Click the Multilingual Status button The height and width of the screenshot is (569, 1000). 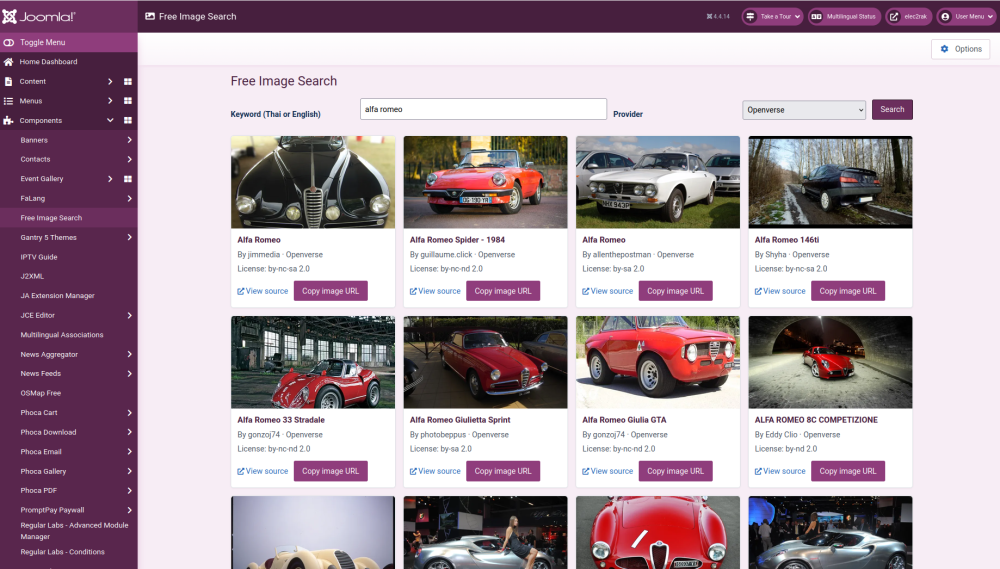844,17
